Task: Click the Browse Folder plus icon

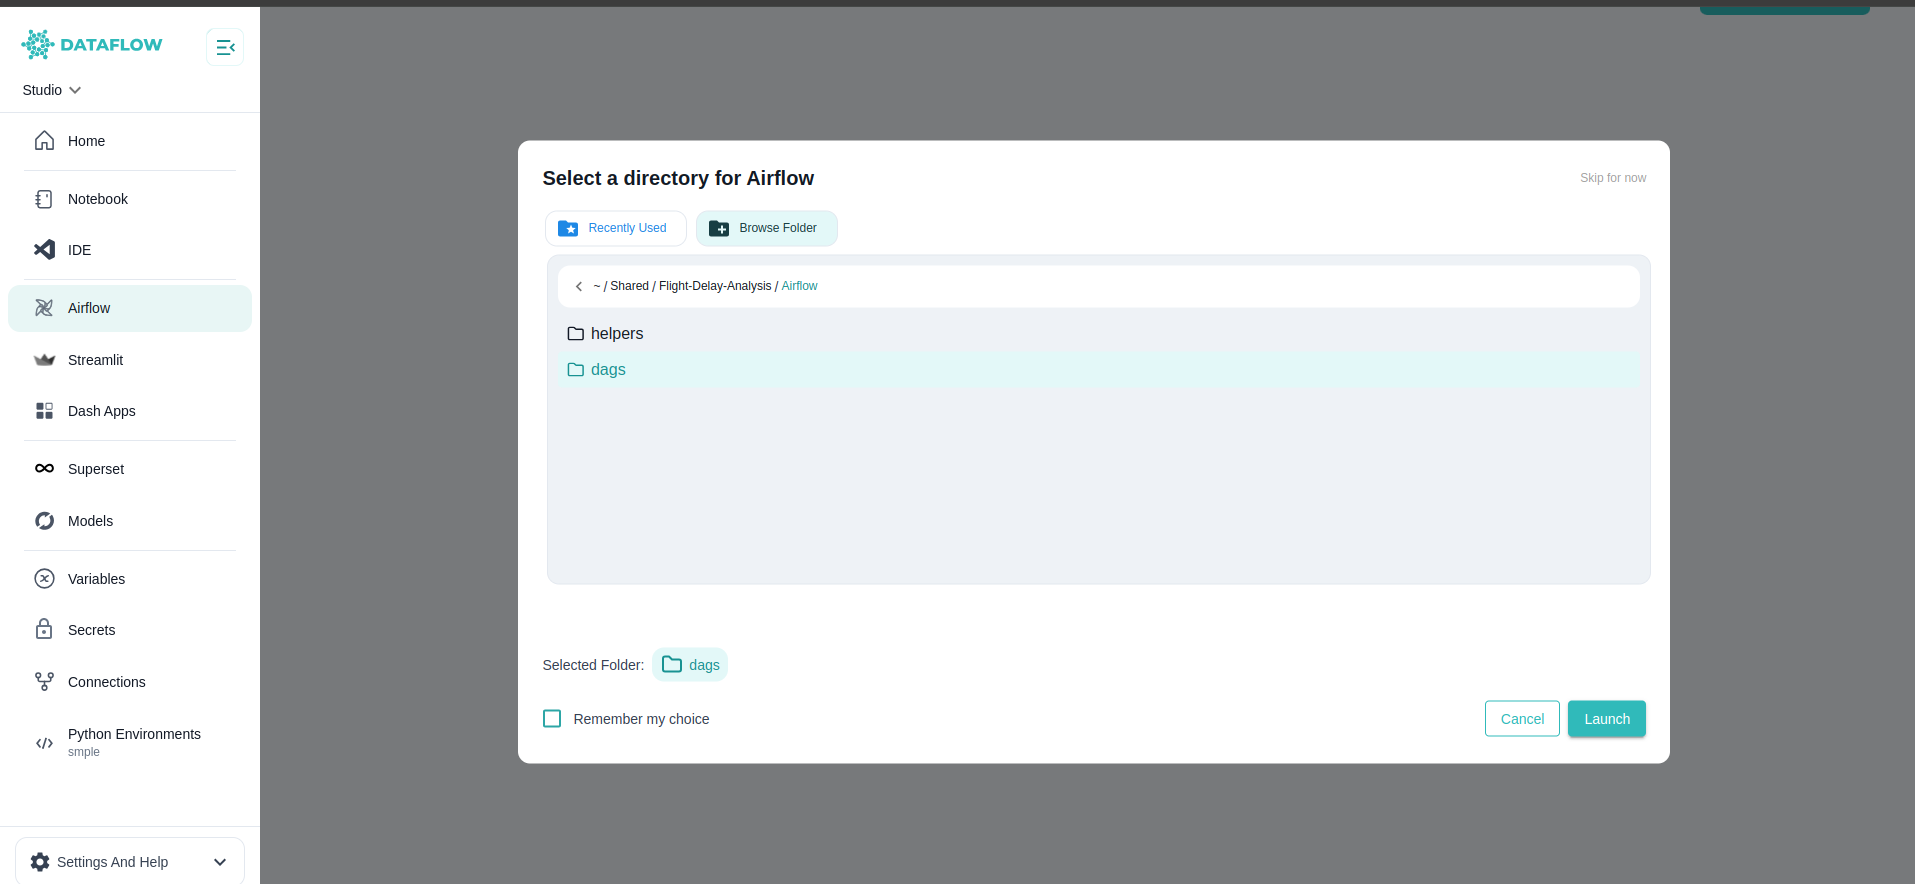Action: tap(719, 228)
